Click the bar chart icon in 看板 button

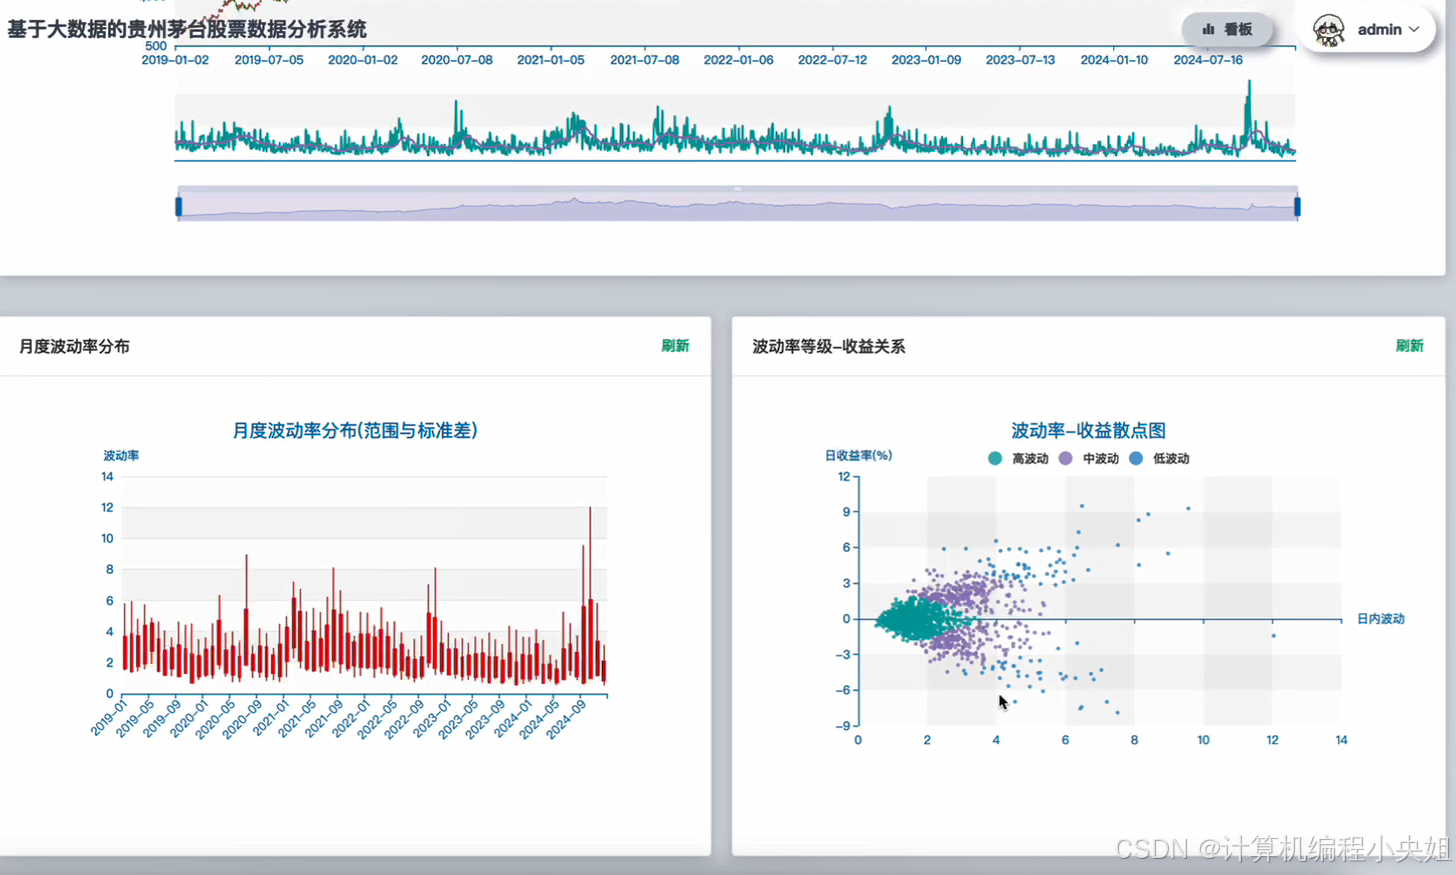(1208, 29)
